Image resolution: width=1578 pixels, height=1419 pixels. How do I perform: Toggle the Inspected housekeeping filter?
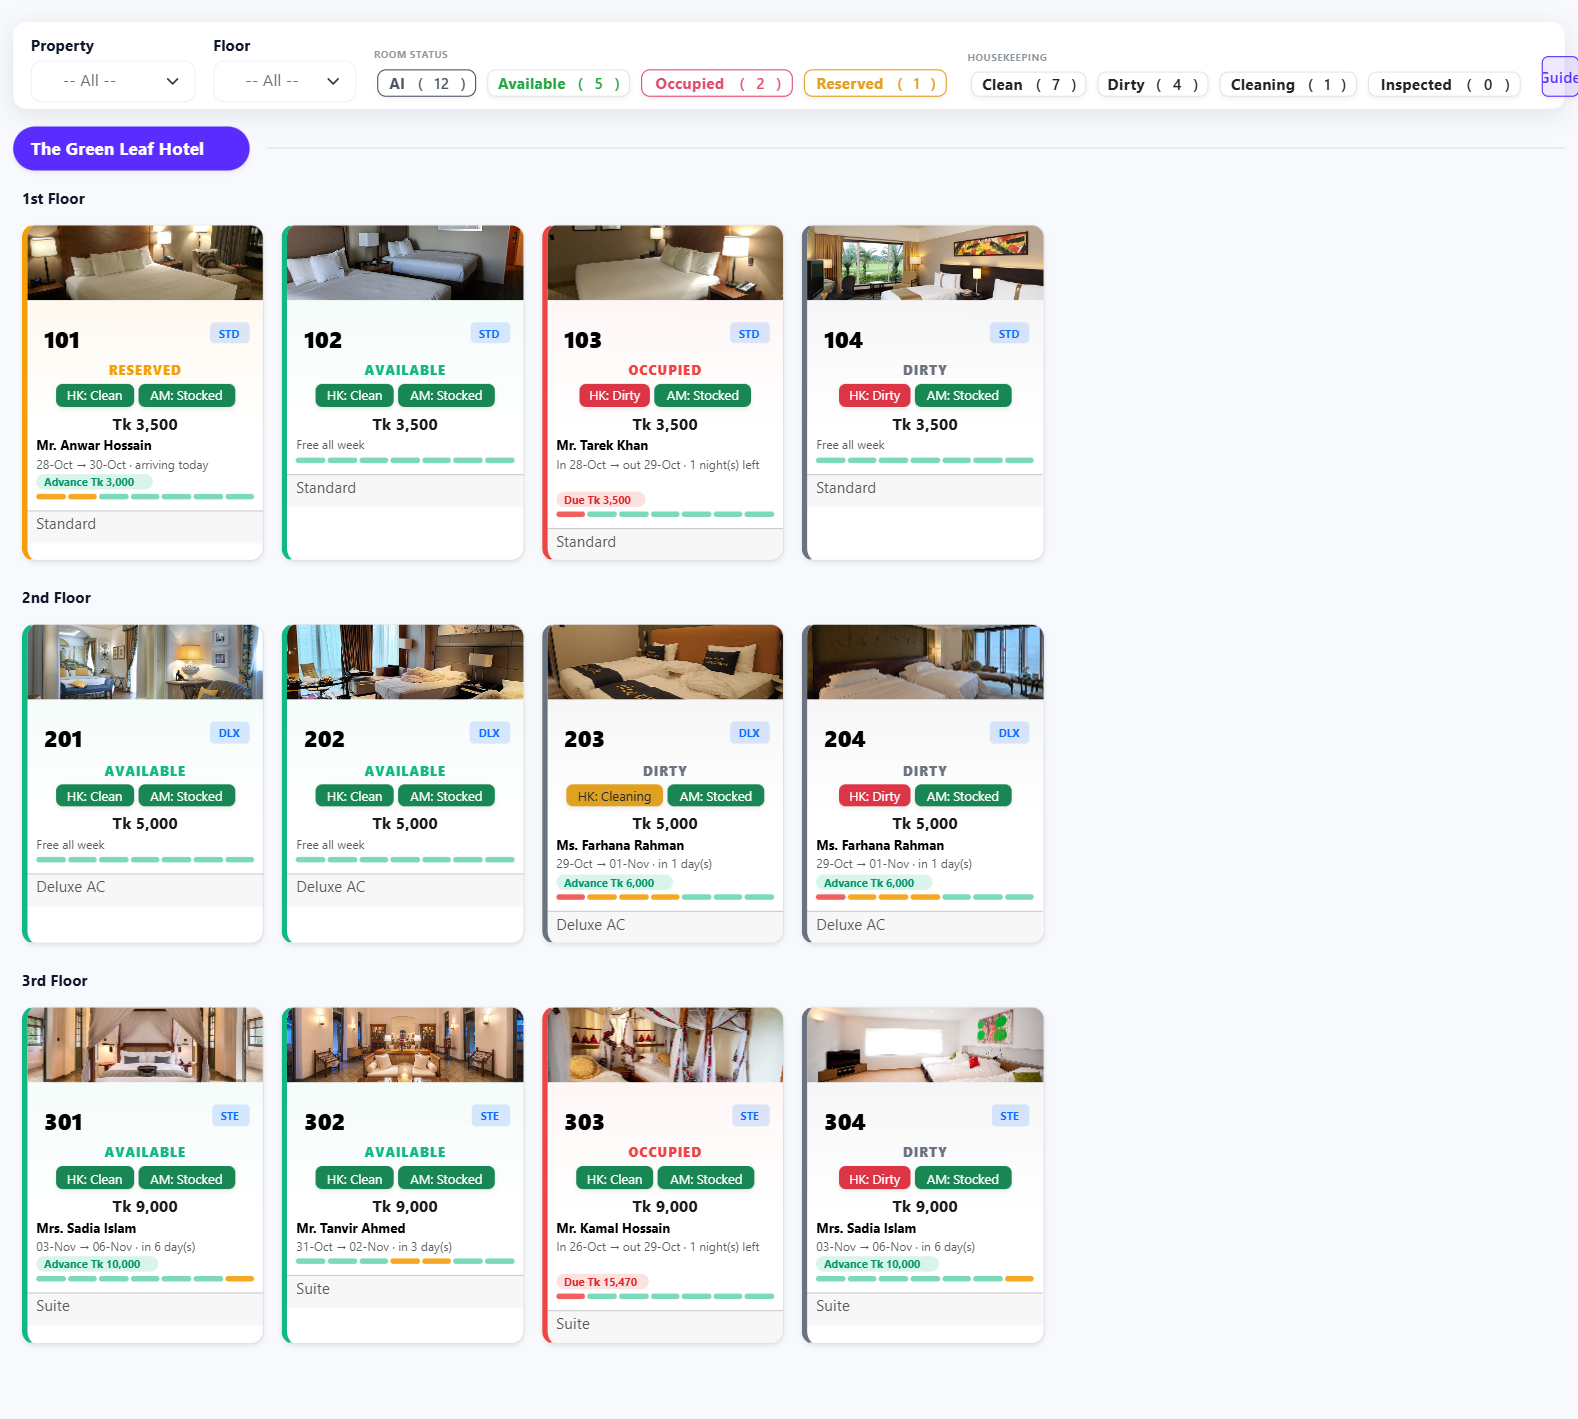click(x=1445, y=85)
